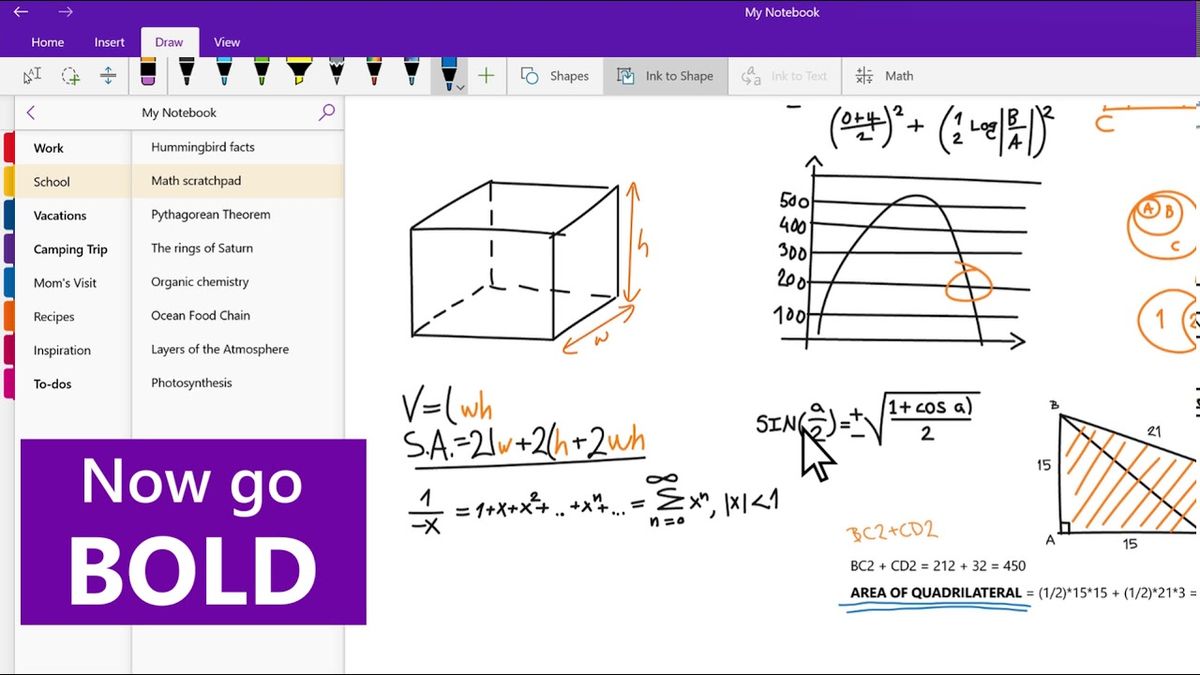Open the Pythagorean Theorem page
Viewport: 1200px width, 675px height.
212,214
